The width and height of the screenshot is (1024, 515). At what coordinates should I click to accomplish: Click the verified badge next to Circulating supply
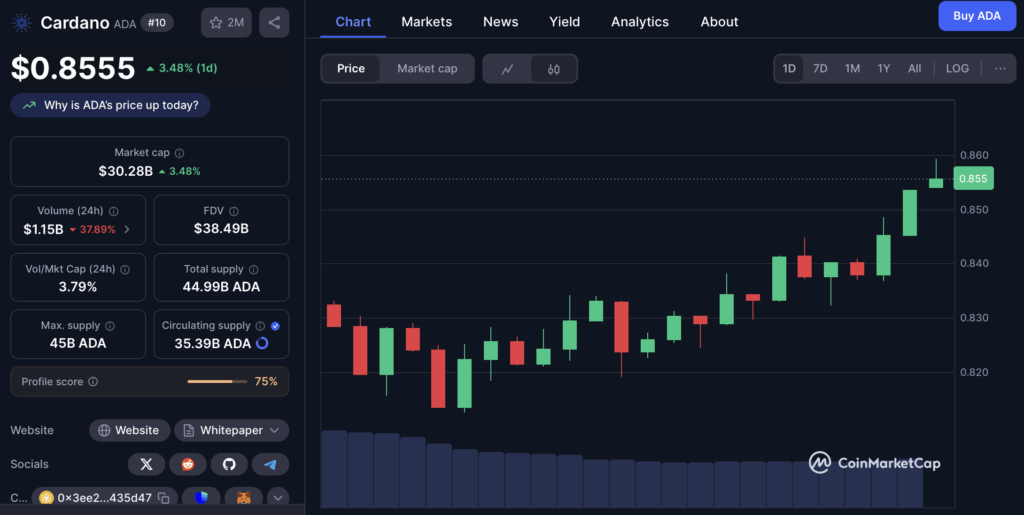click(x=275, y=326)
